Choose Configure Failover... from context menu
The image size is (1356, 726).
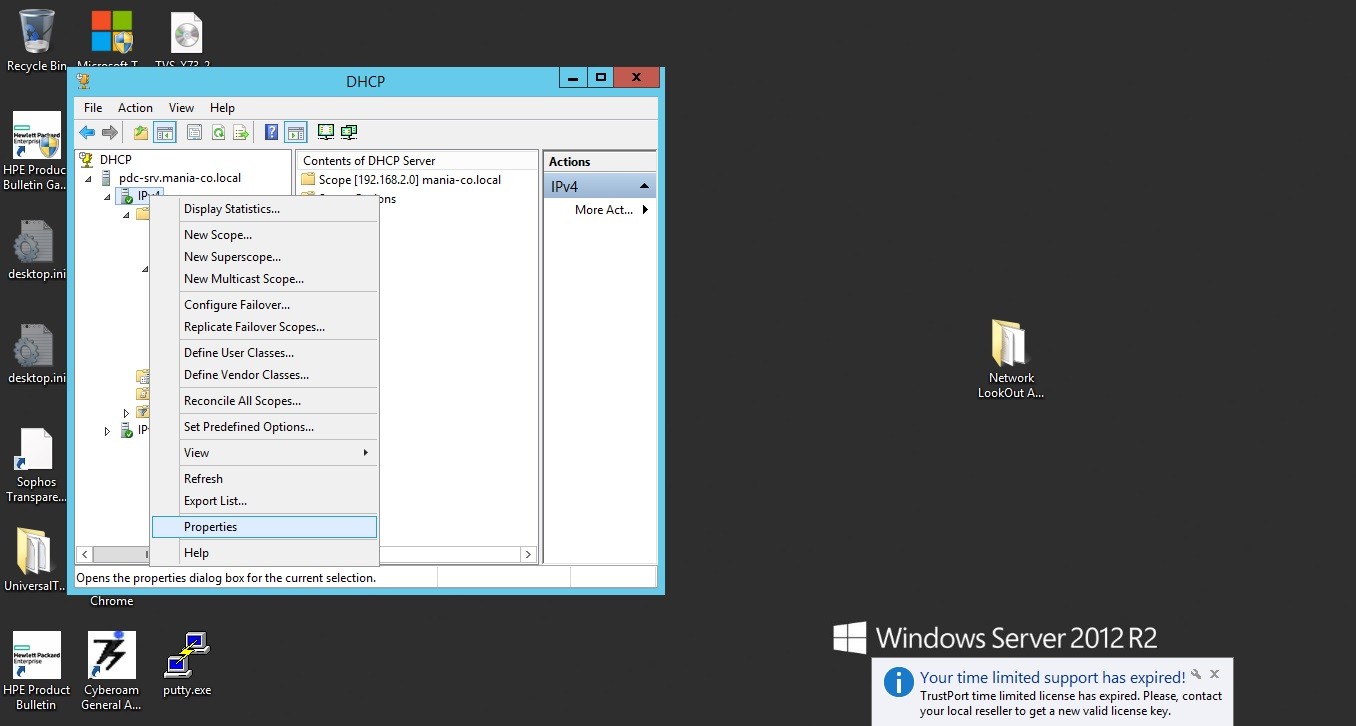(x=265, y=305)
